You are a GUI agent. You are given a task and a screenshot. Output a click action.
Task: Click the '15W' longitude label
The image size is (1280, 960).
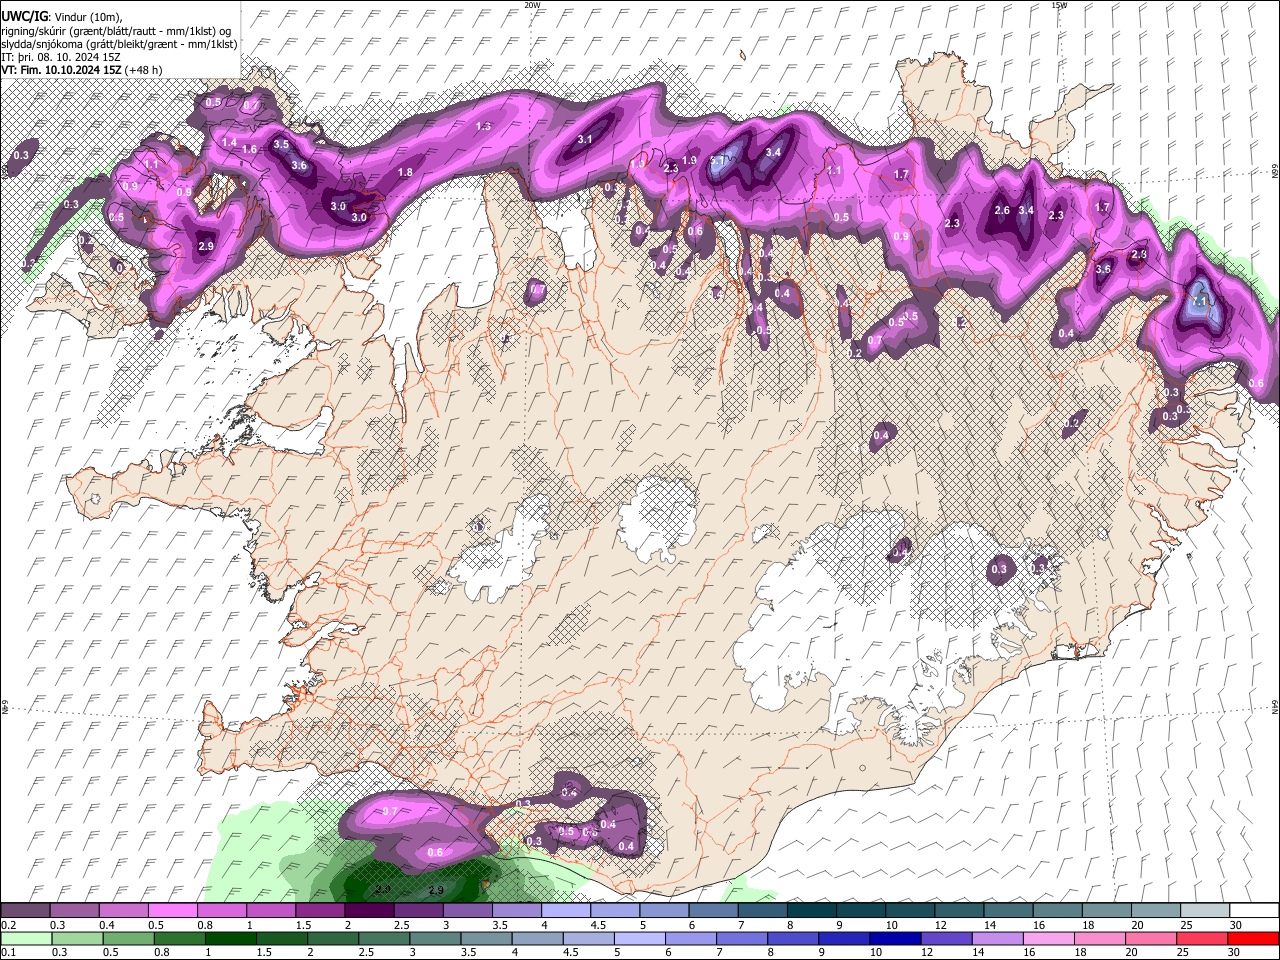pos(1059,5)
